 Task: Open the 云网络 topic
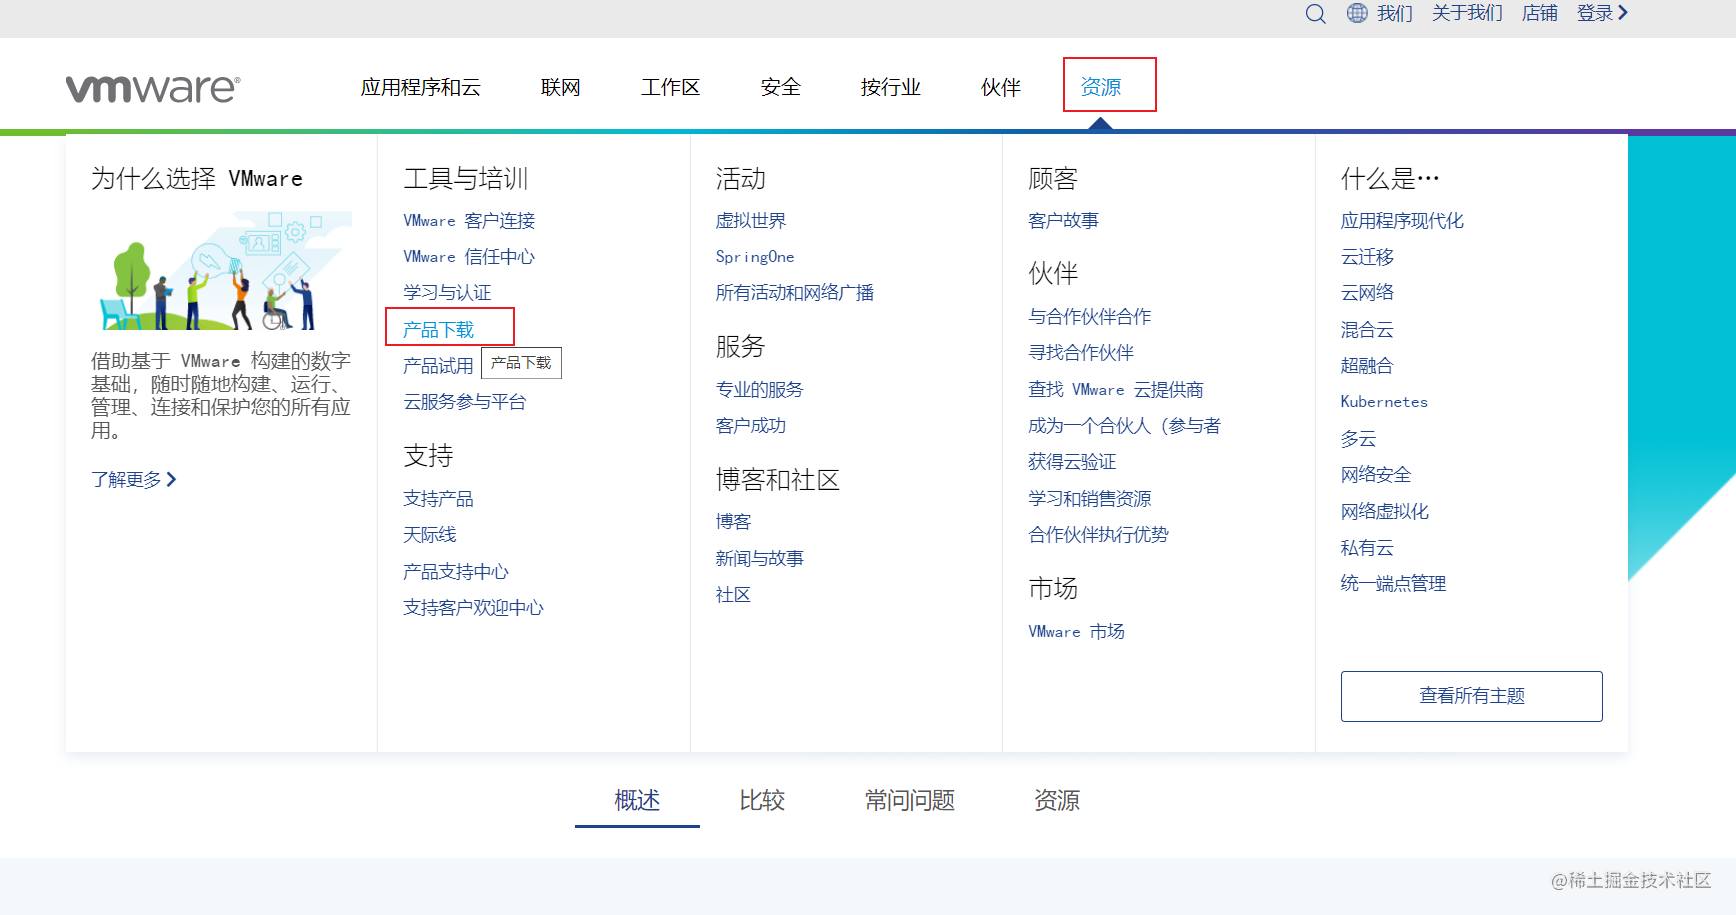coord(1367,293)
